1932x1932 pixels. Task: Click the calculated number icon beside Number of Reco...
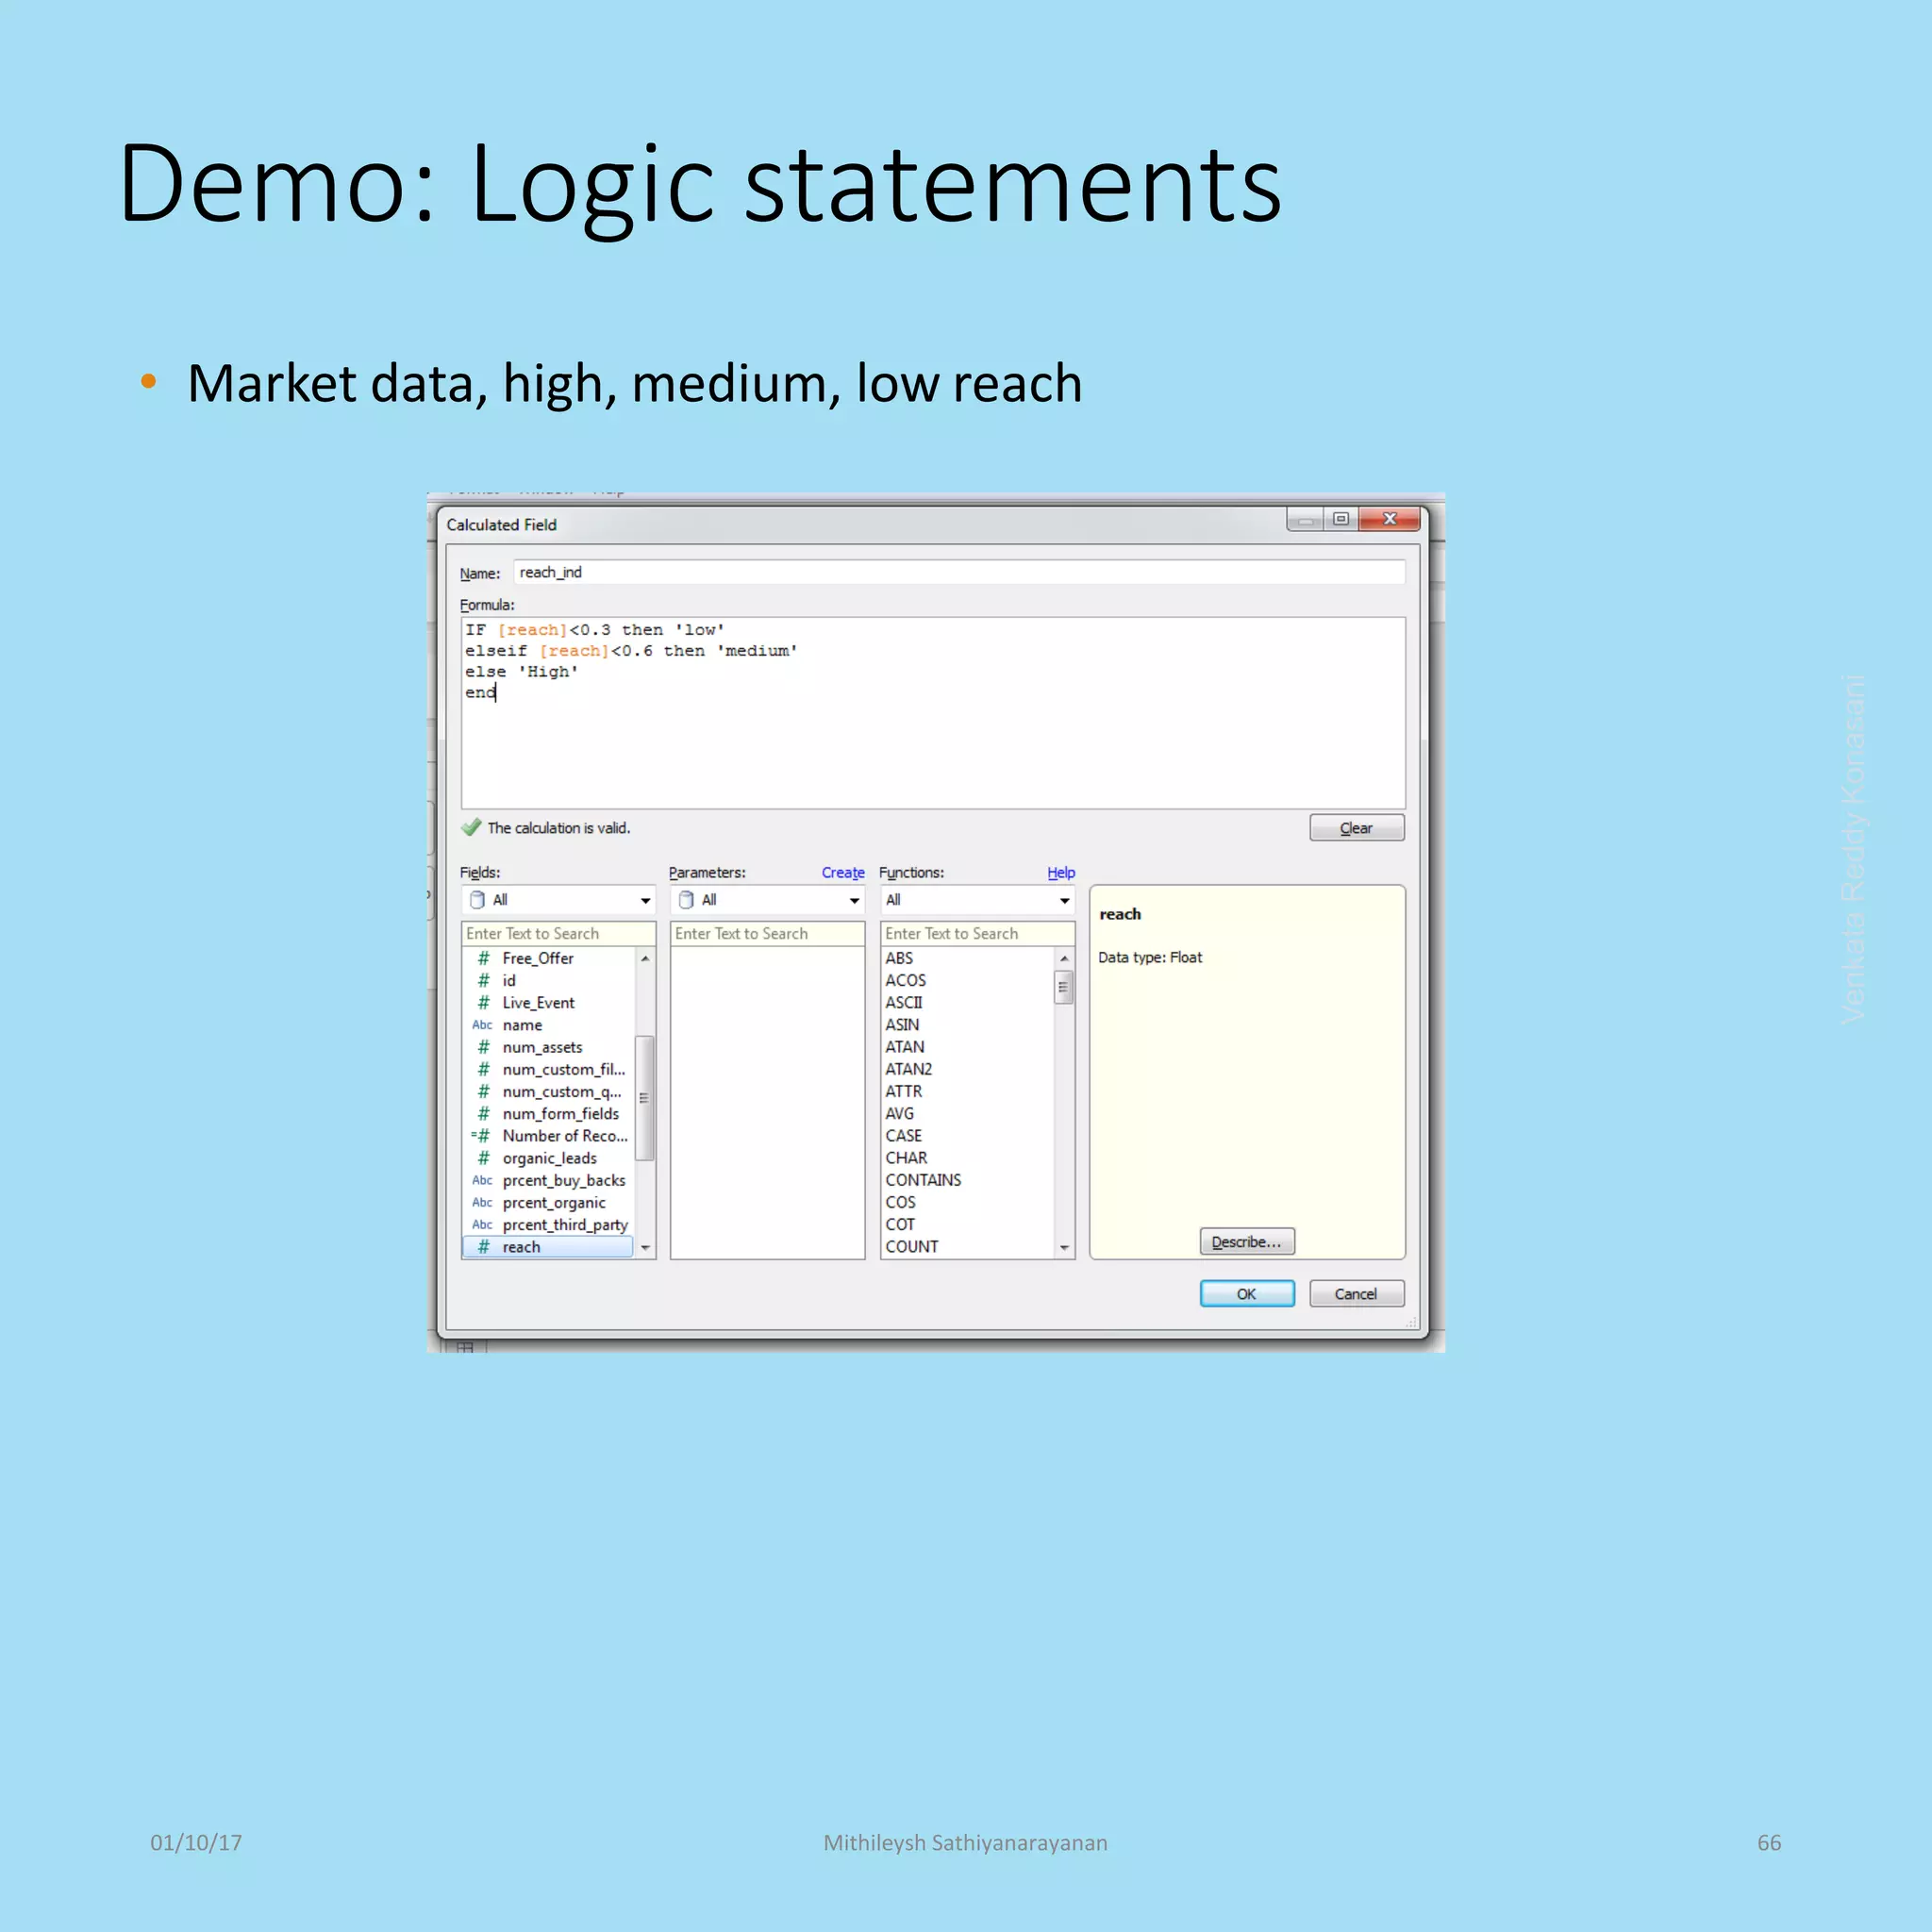coord(481,1136)
